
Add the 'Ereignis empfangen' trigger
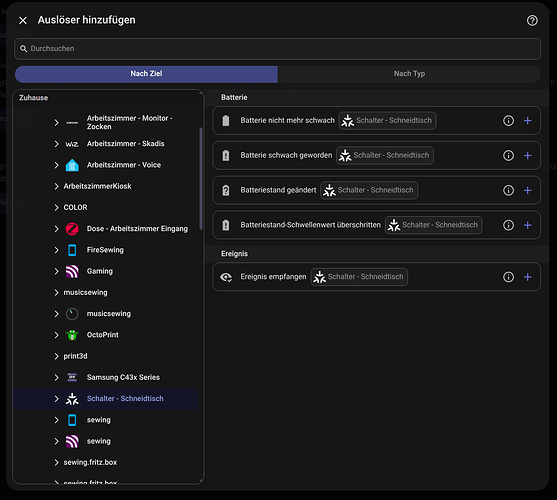(528, 277)
